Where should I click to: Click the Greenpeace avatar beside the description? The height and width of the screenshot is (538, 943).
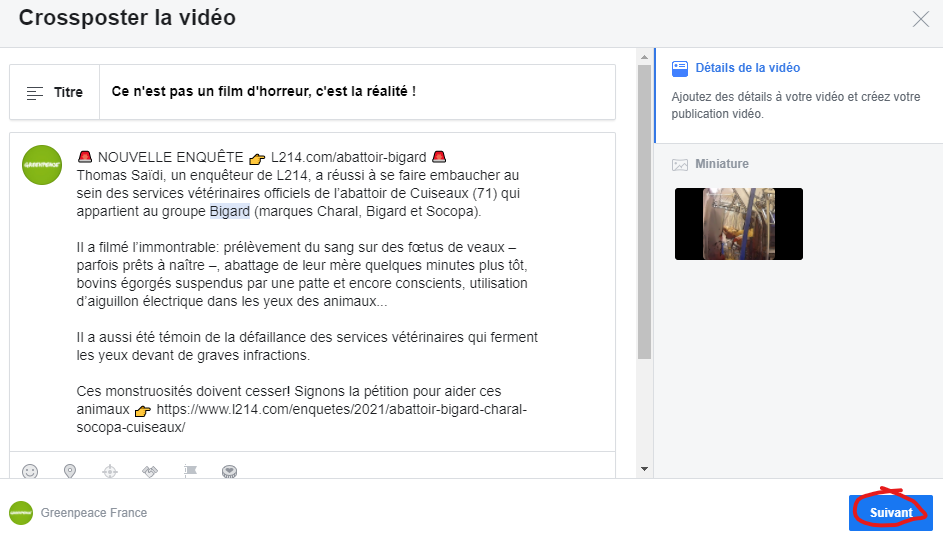(x=42, y=165)
